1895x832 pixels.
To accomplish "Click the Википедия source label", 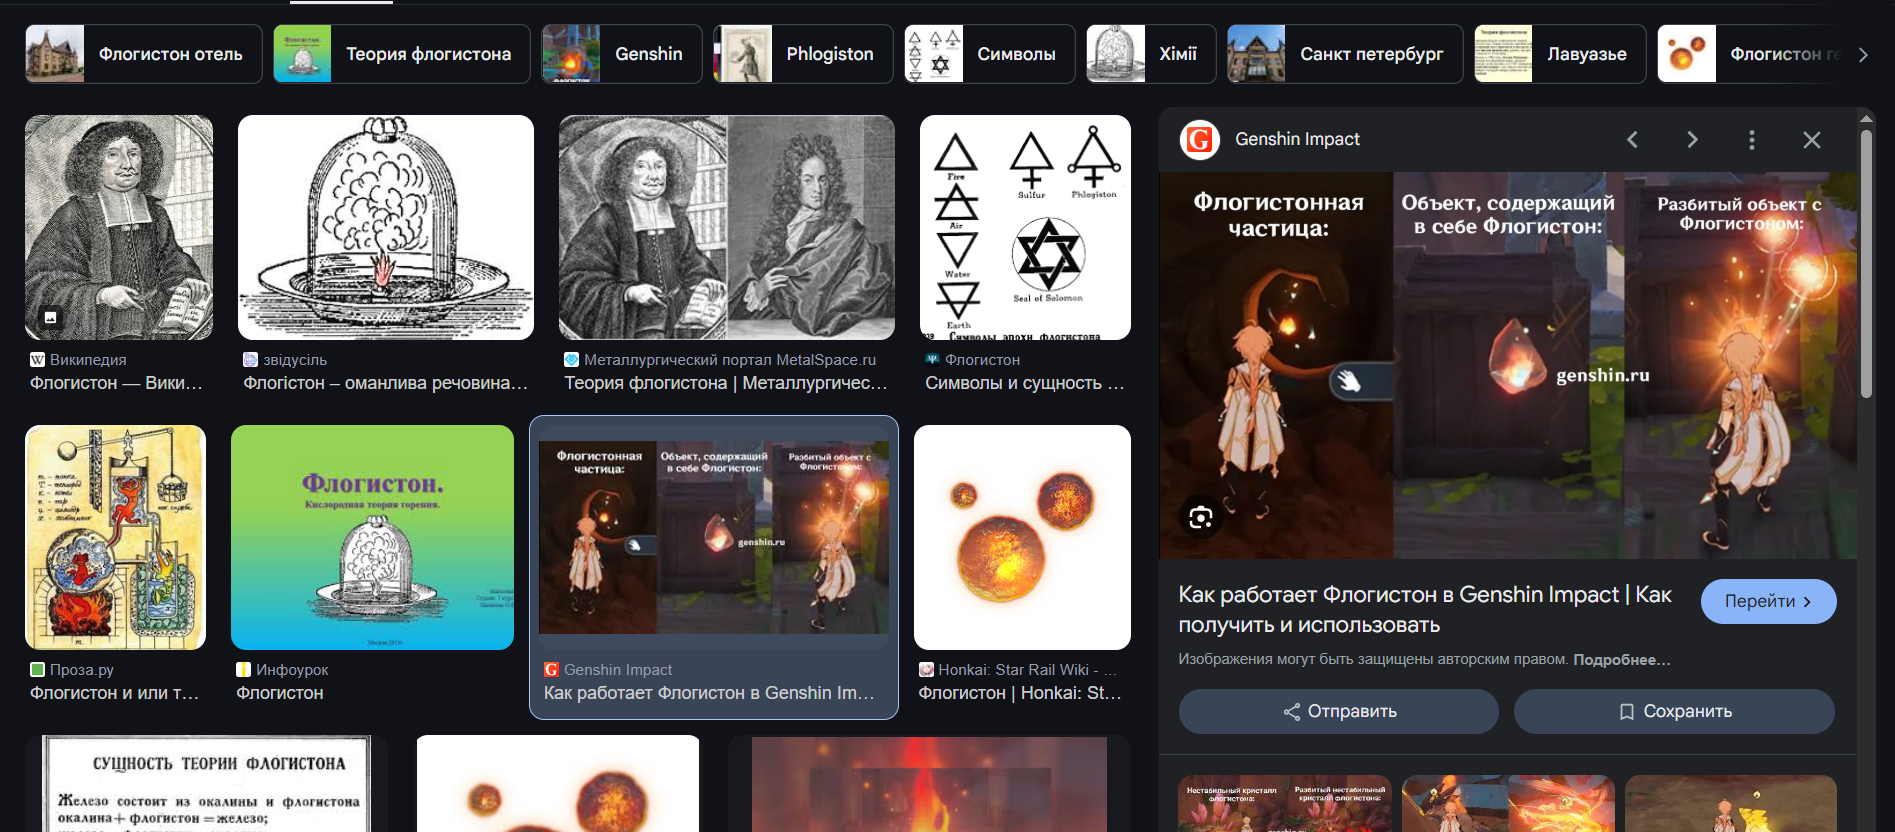I will tap(88, 360).
